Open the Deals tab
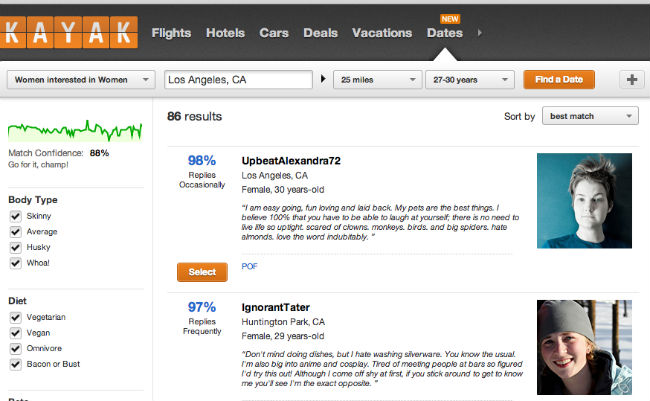The width and height of the screenshot is (650, 401). coord(320,33)
